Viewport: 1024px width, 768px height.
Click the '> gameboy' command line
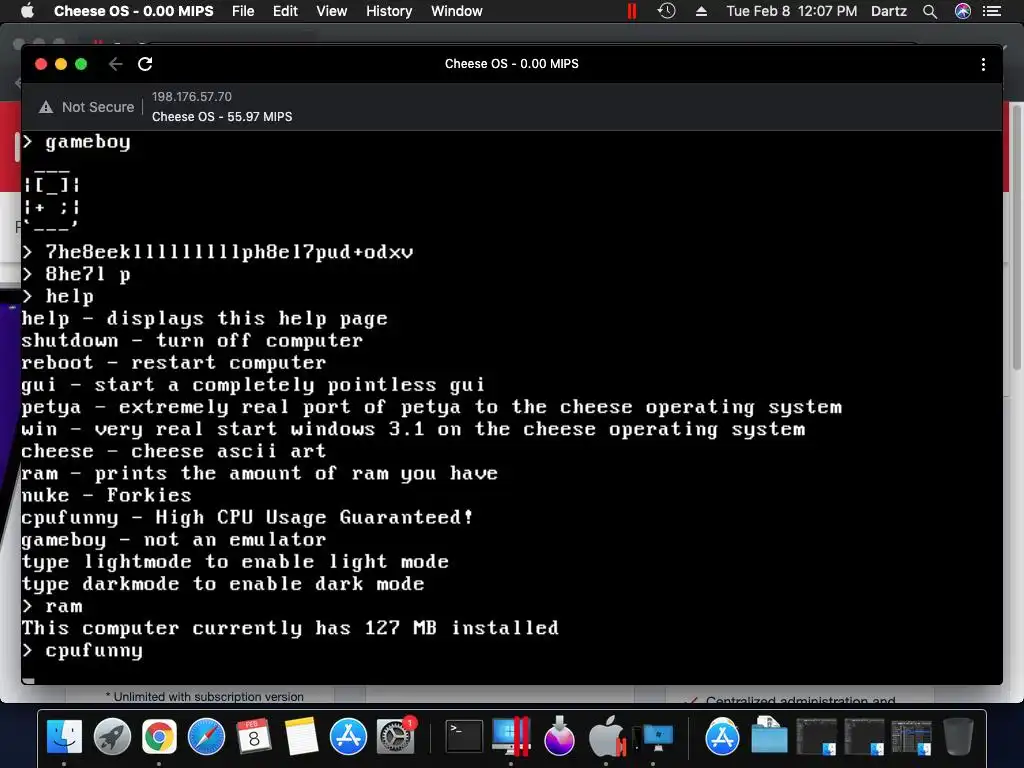(x=76, y=142)
